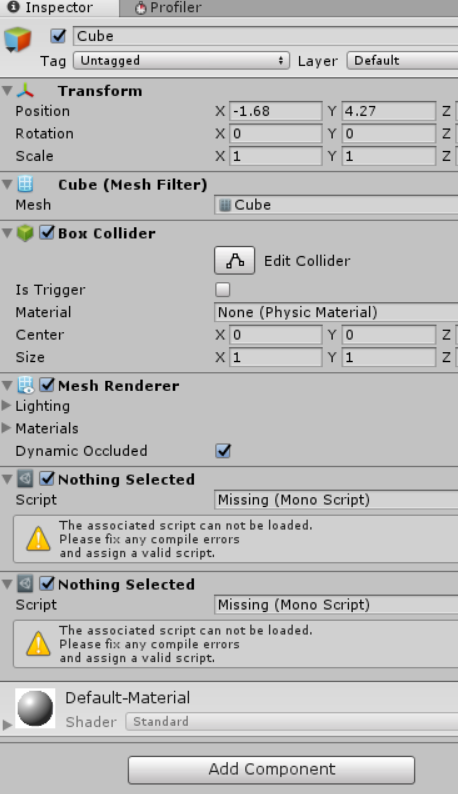Open the Tag dropdown set to Untagged
Screen dimensions: 458x794
pyautogui.click(x=181, y=60)
